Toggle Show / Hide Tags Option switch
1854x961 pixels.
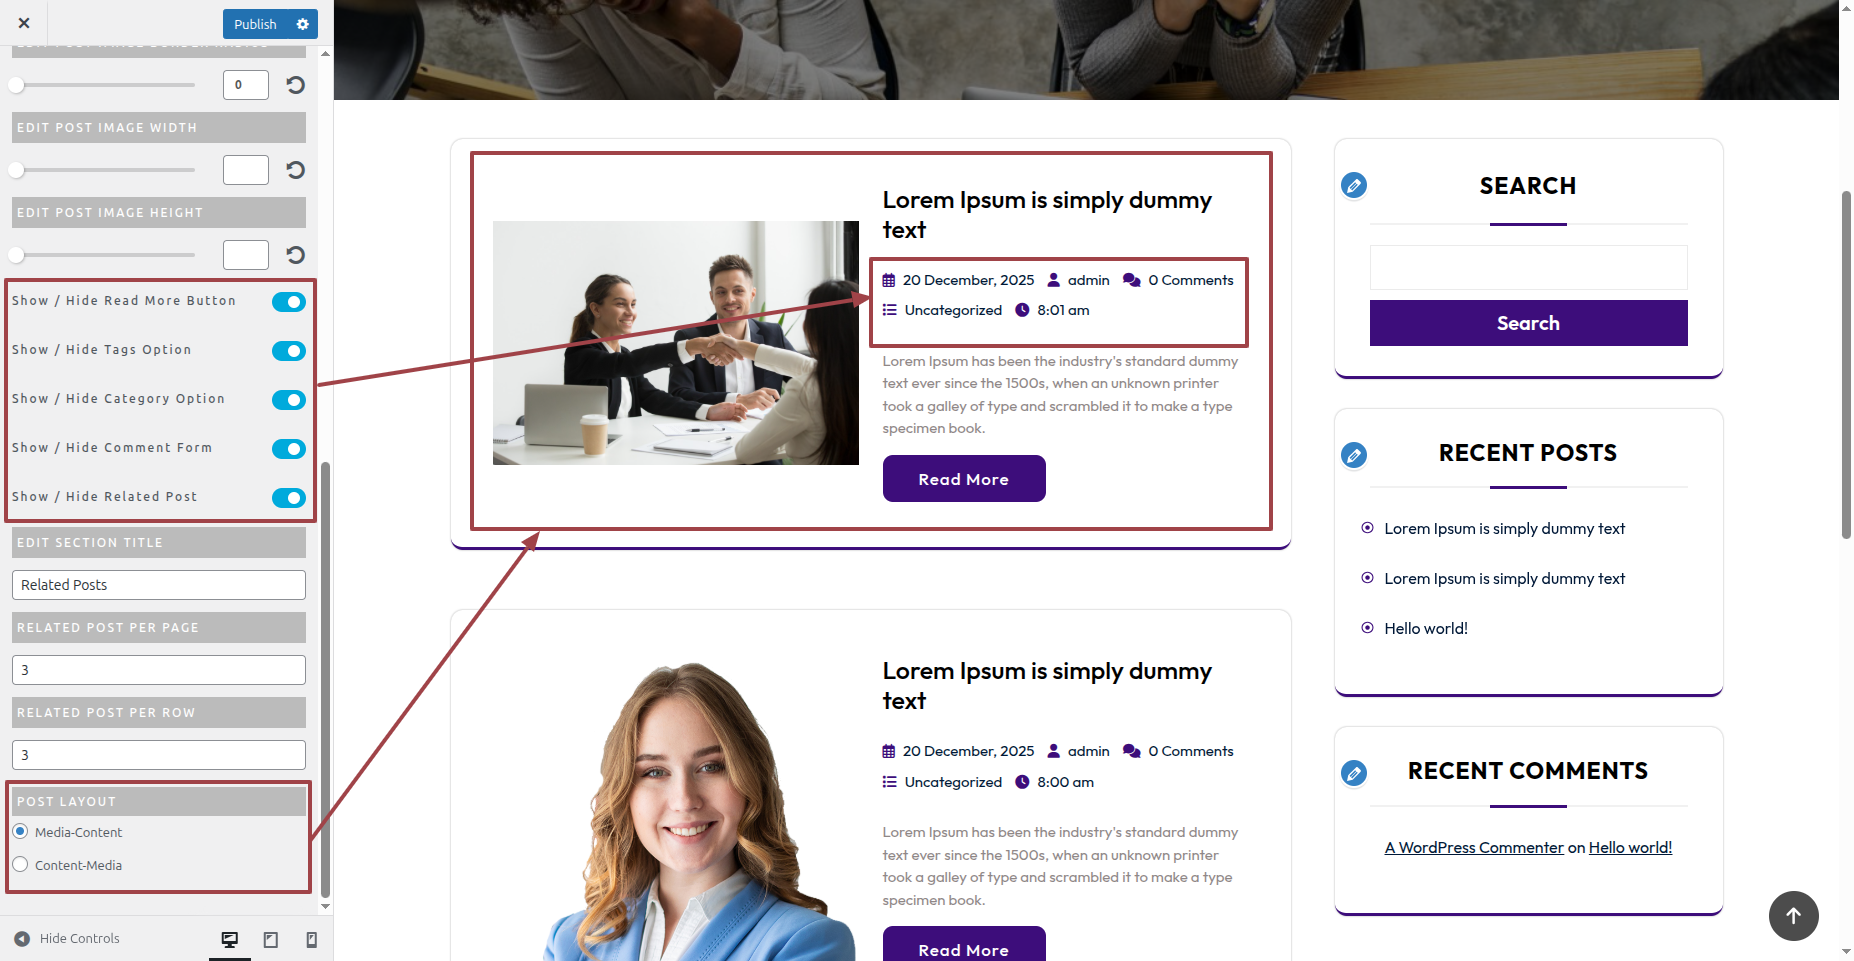(x=289, y=351)
